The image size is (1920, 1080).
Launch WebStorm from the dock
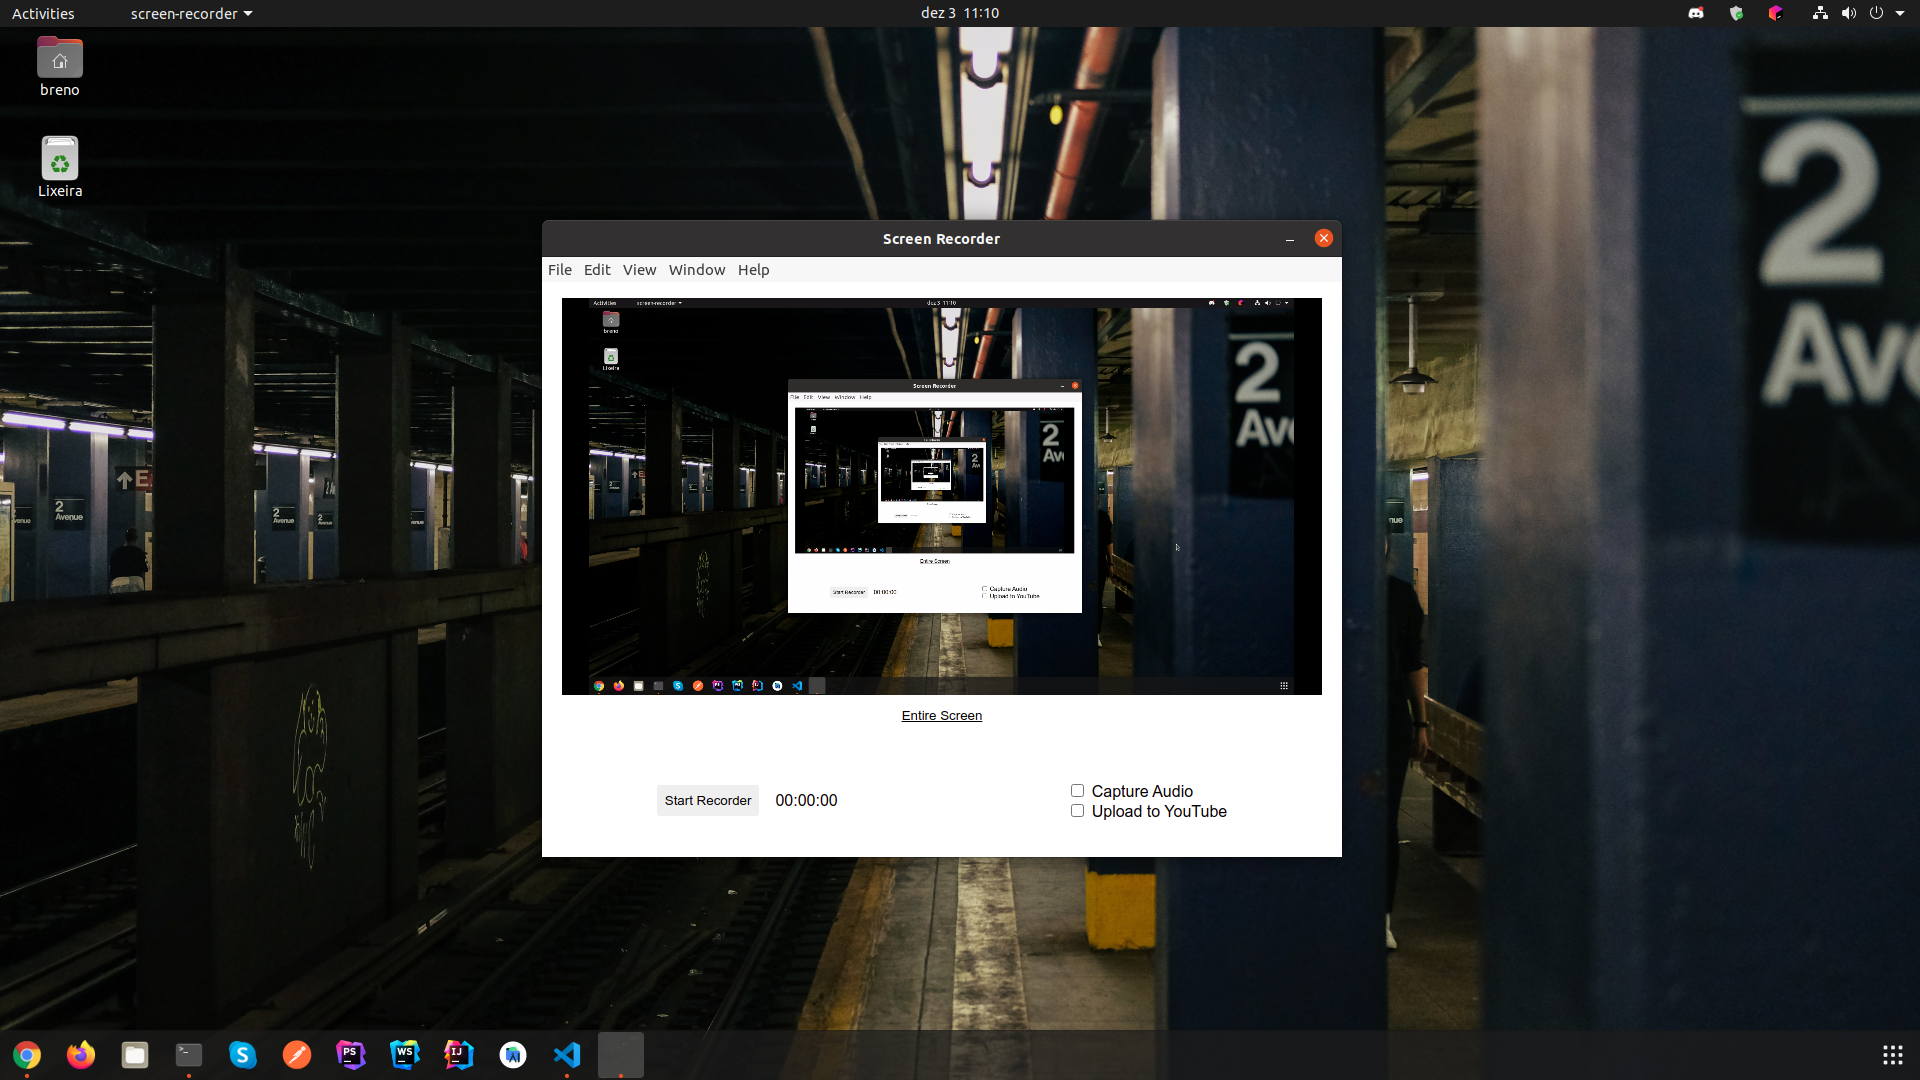[405, 1055]
